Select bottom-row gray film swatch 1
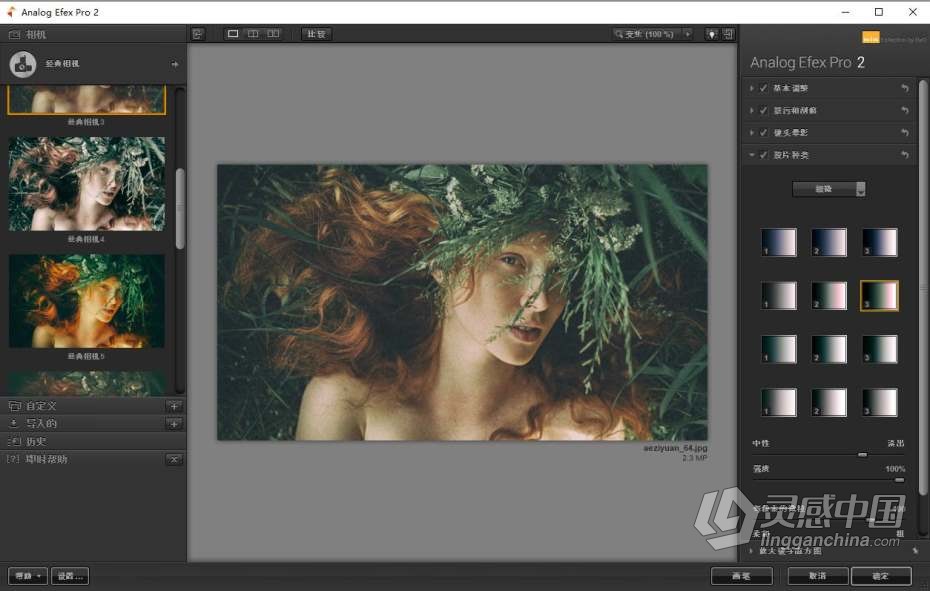Image resolution: width=930 pixels, height=591 pixels. click(779, 402)
